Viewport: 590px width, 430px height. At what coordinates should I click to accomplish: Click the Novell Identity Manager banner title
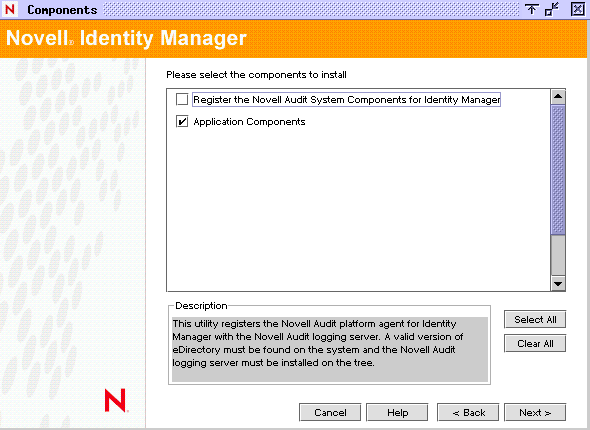coord(126,38)
